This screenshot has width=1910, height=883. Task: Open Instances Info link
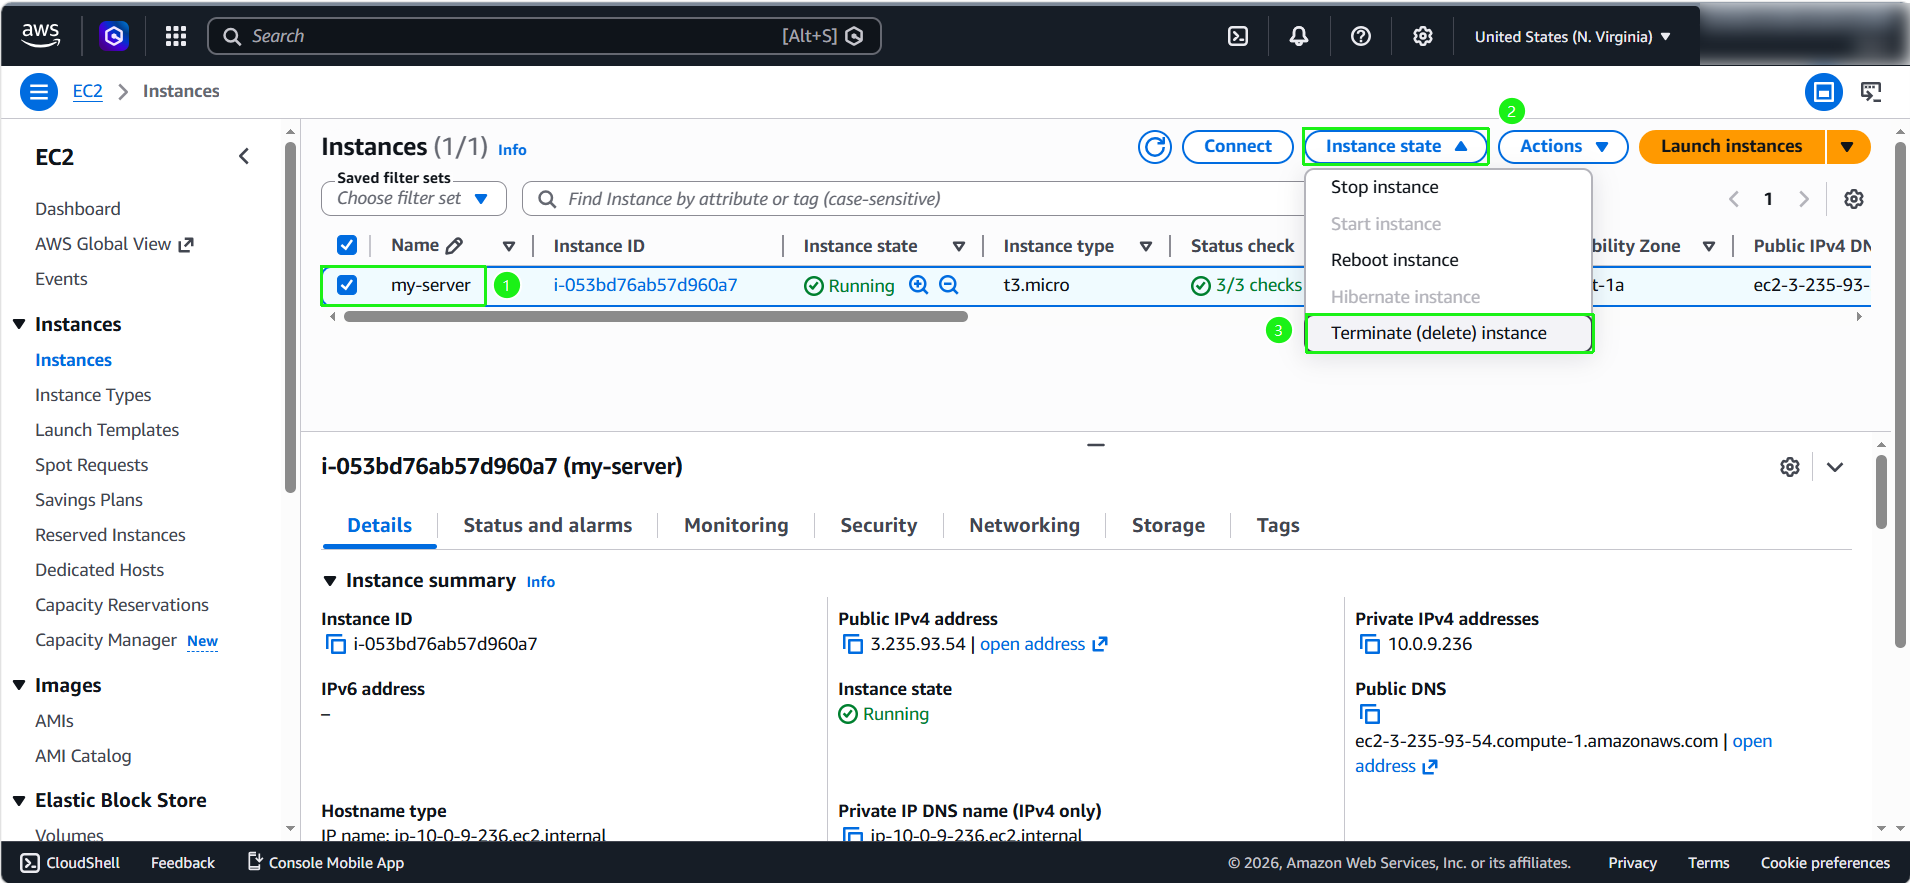click(512, 150)
